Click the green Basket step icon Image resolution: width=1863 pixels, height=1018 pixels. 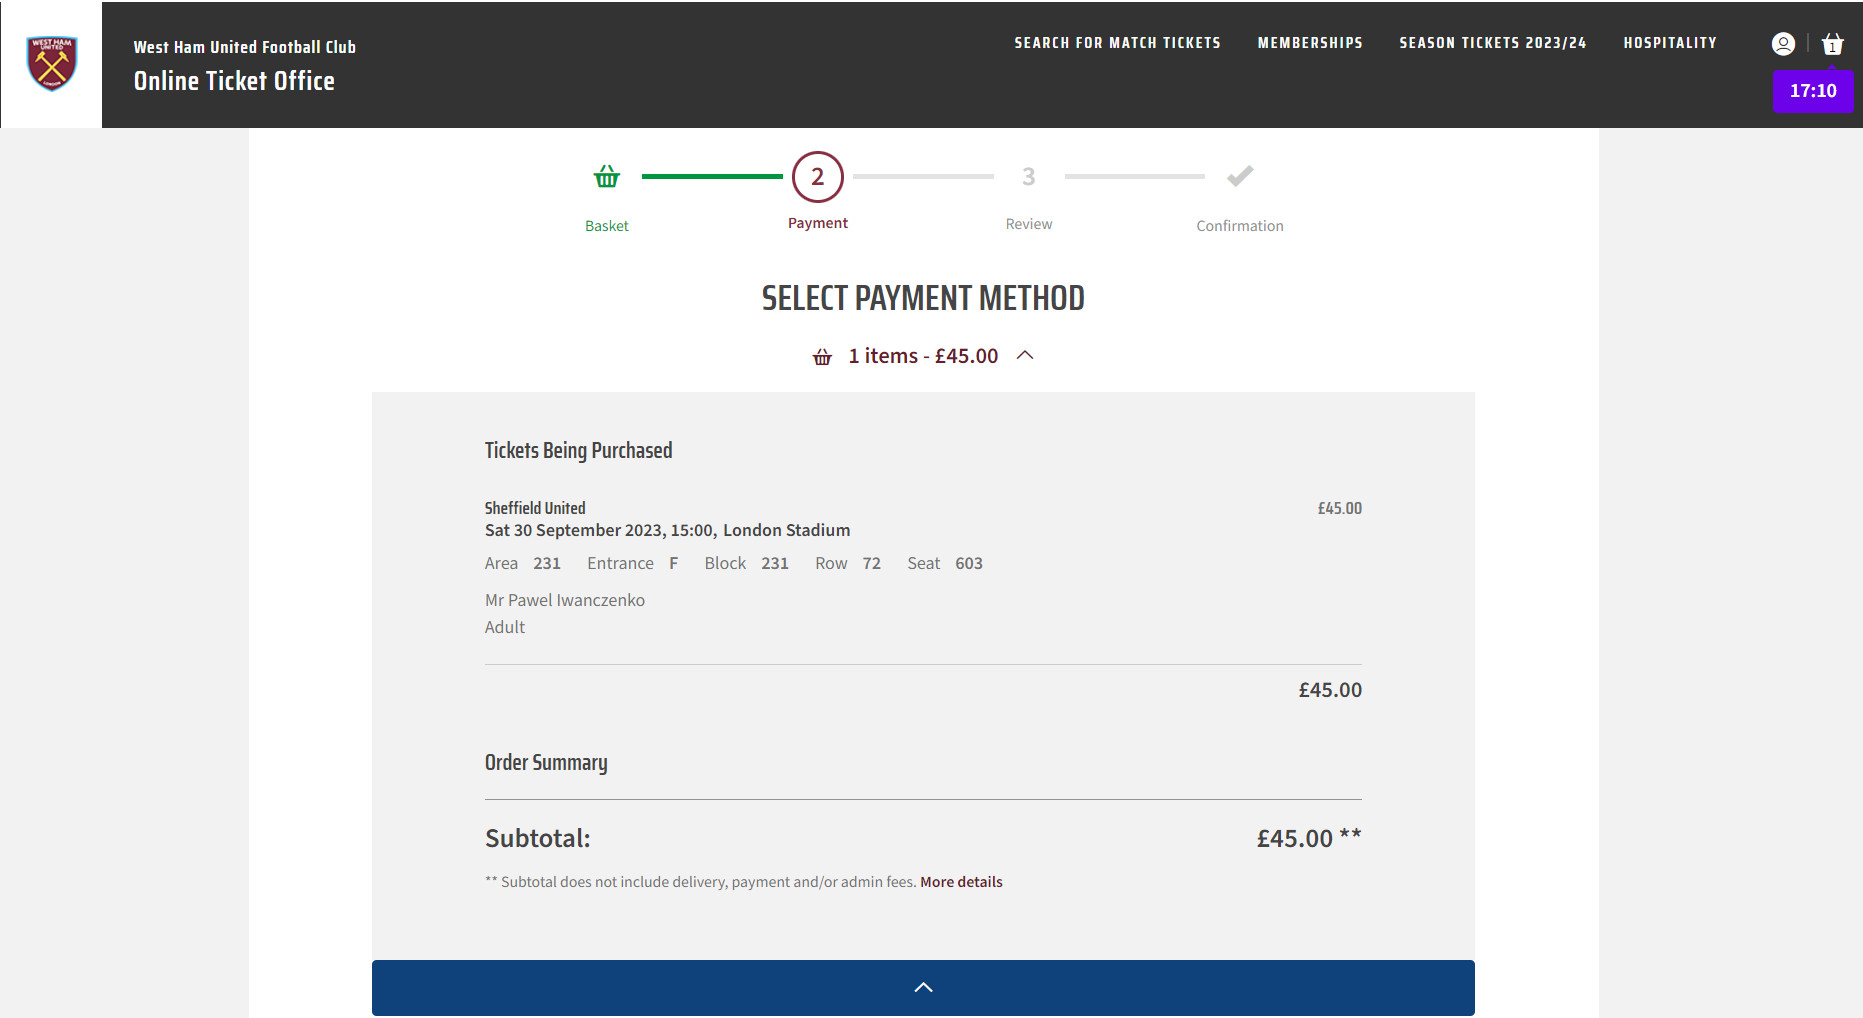tap(607, 177)
